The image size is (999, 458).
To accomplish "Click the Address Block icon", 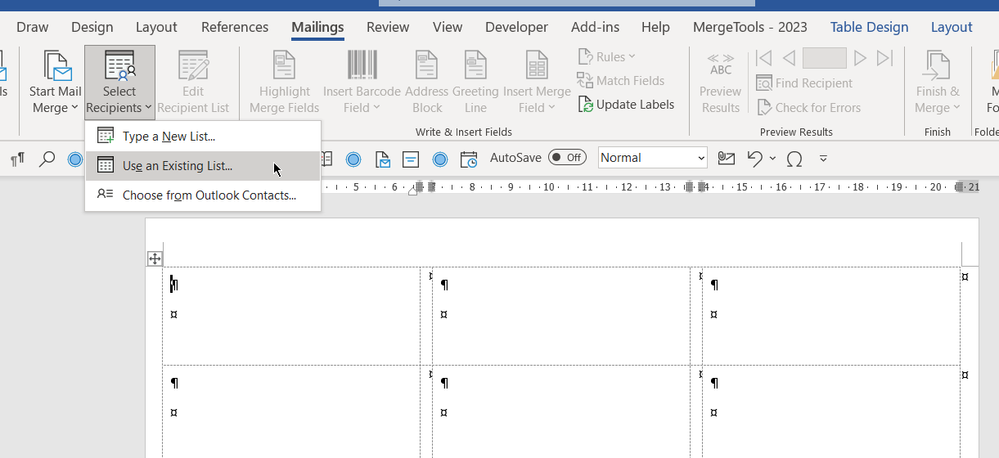I will coord(427,83).
